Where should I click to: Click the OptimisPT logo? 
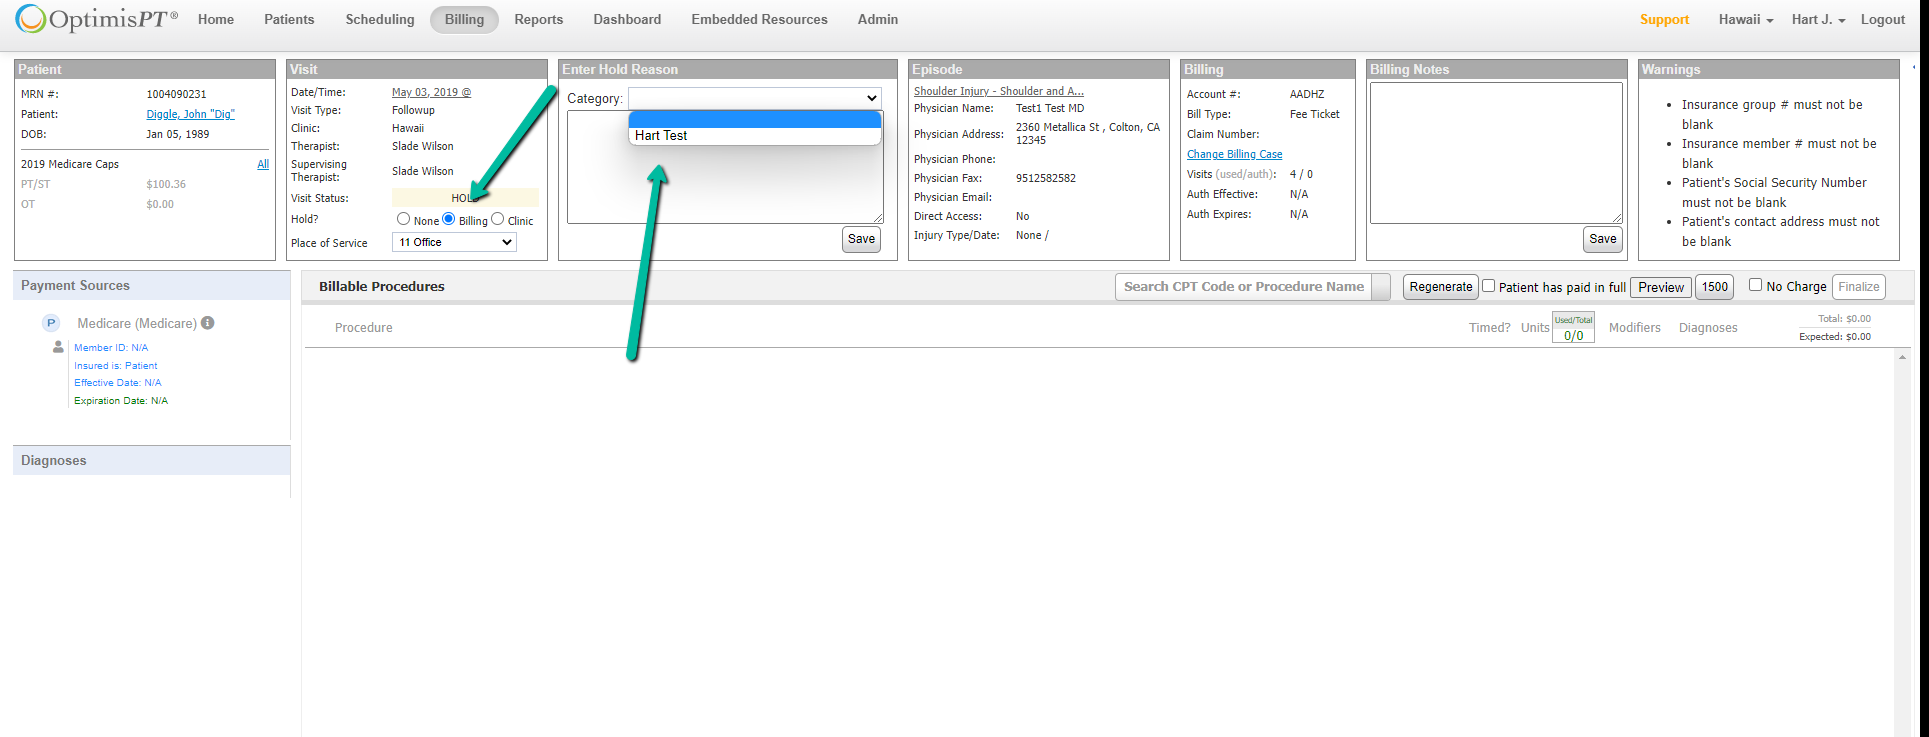(x=97, y=19)
